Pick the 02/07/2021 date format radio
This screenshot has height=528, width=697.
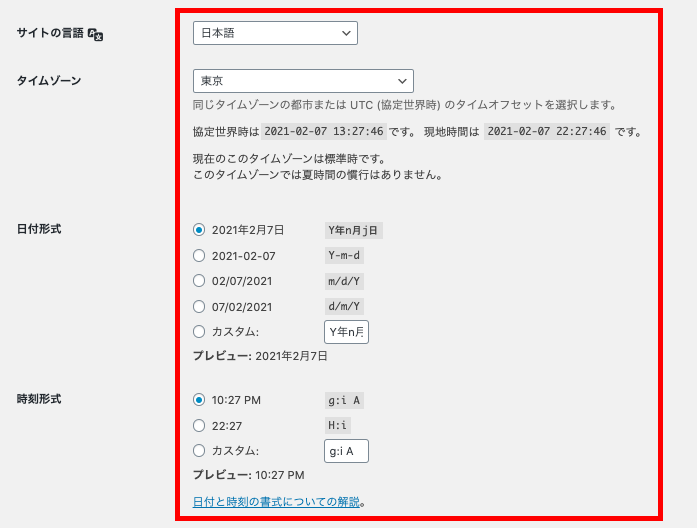point(199,281)
